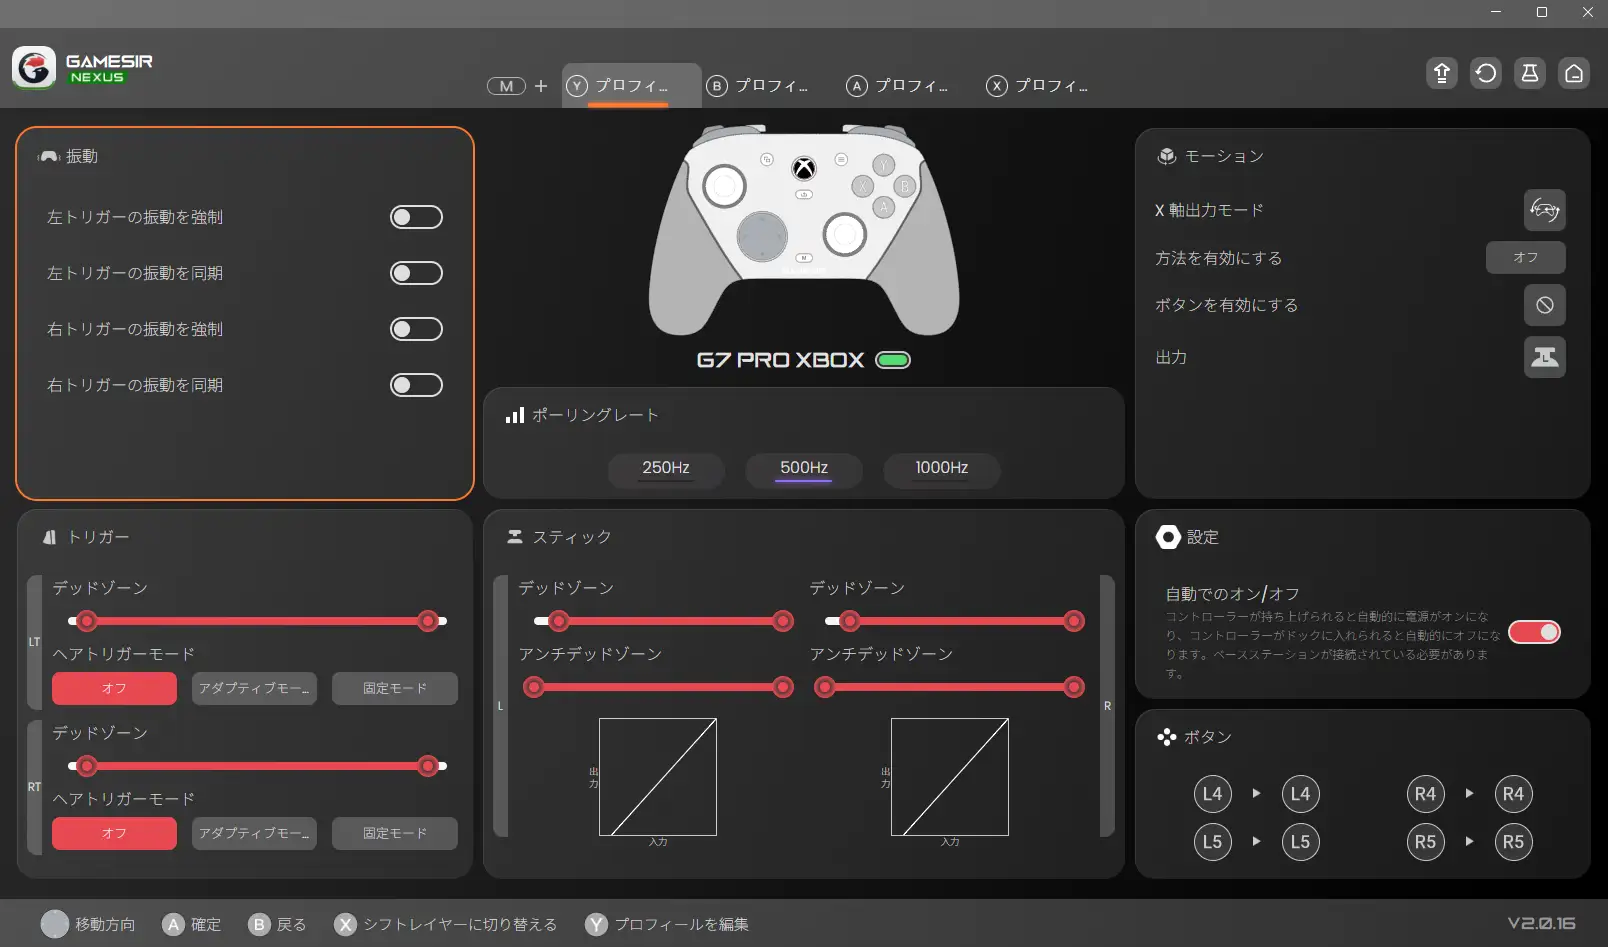
Task: Select RT hair trigger オフ button
Action: pyautogui.click(x=114, y=833)
